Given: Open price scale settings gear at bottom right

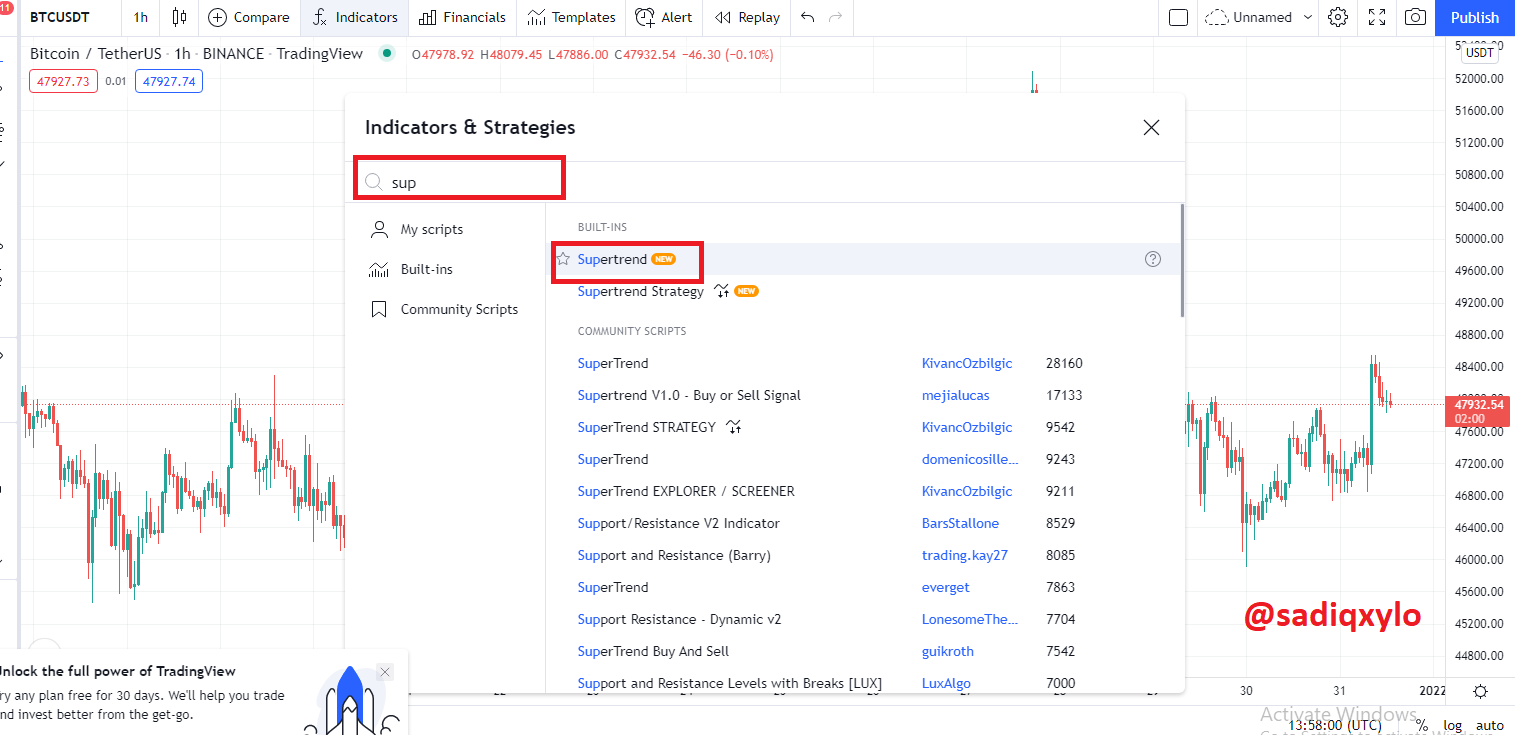Looking at the screenshot, I should [x=1480, y=691].
